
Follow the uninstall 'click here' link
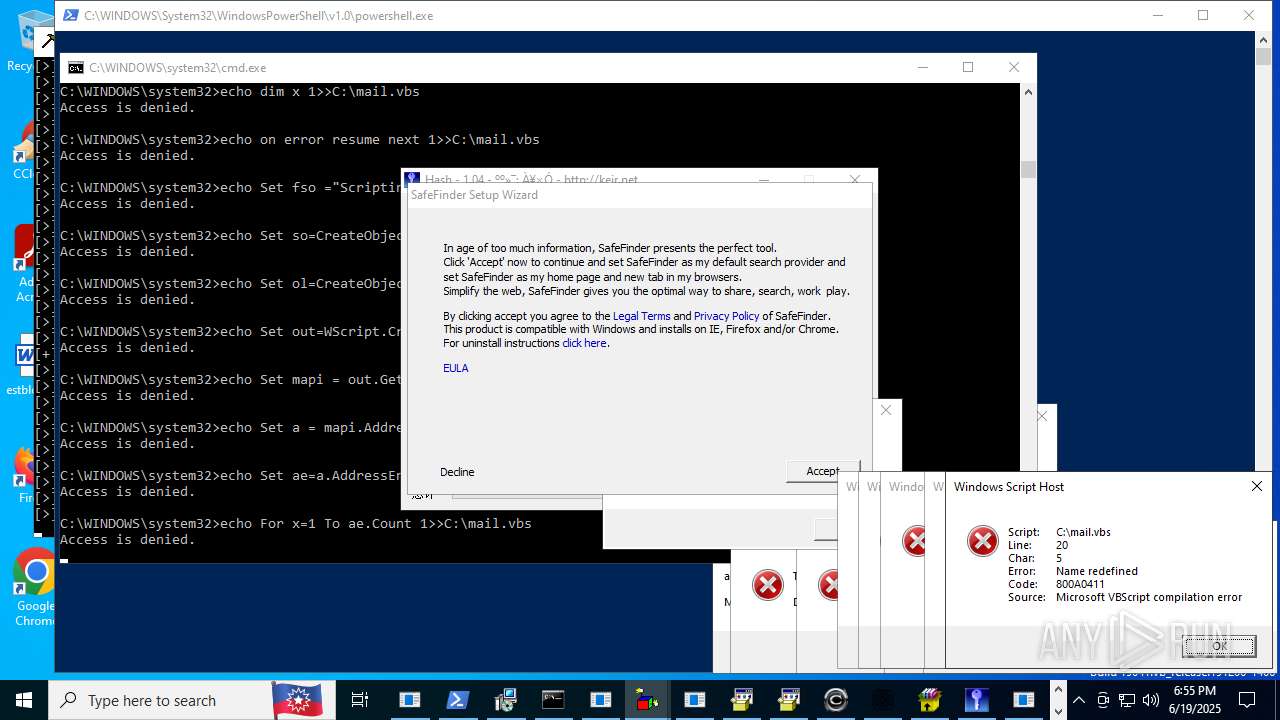[584, 343]
